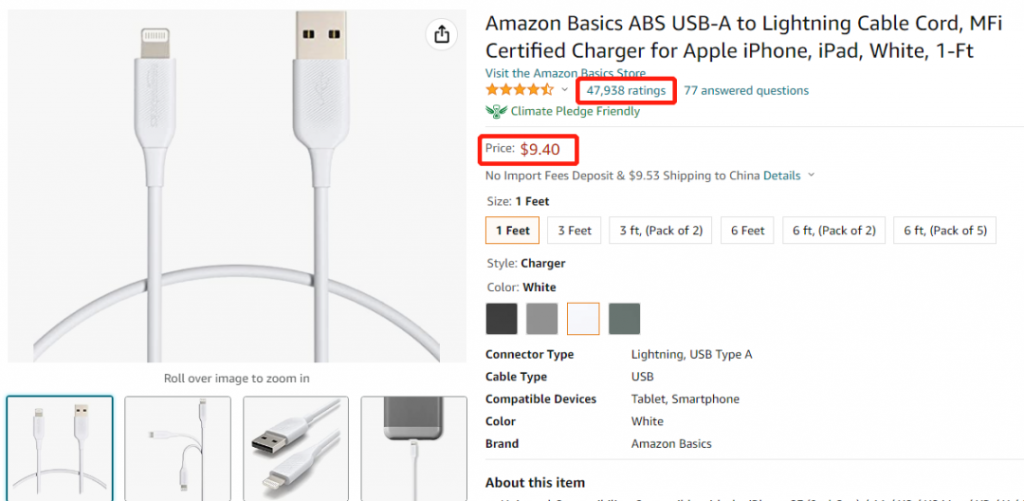The width and height of the screenshot is (1024, 501).
Task: Select the 1 Feet size option
Action: (513, 231)
